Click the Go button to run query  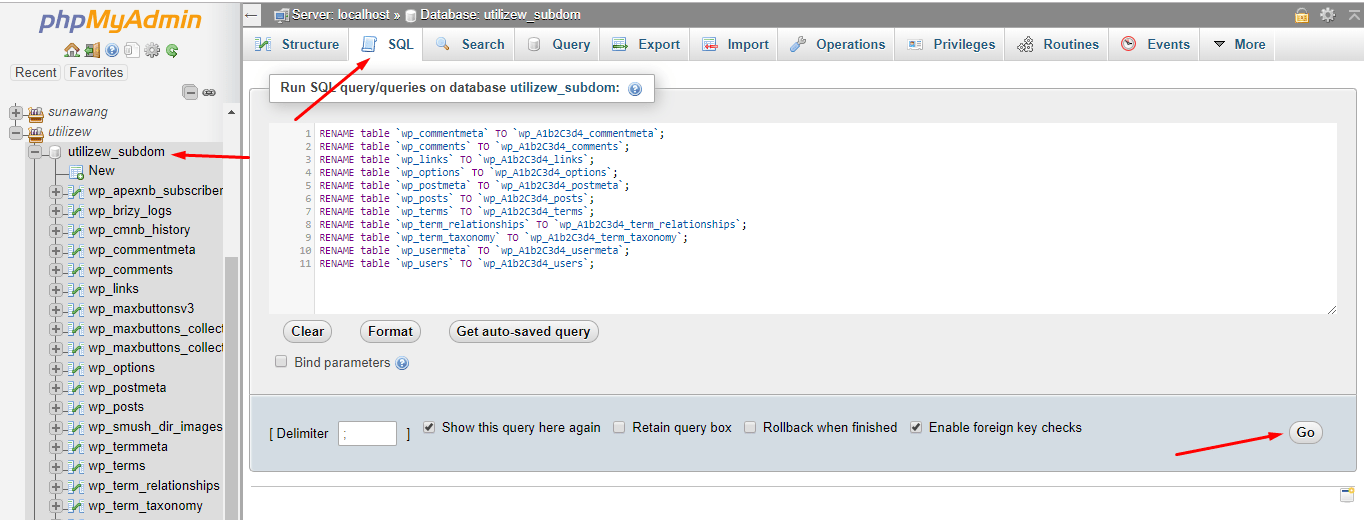pos(1305,432)
